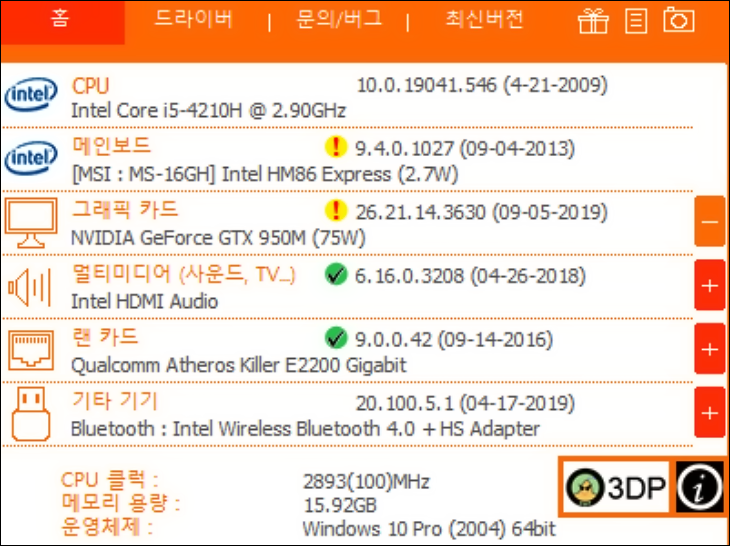Click audio driver version 6.16.0.3208
Screen dimensions: 730x546
[x=471, y=276]
